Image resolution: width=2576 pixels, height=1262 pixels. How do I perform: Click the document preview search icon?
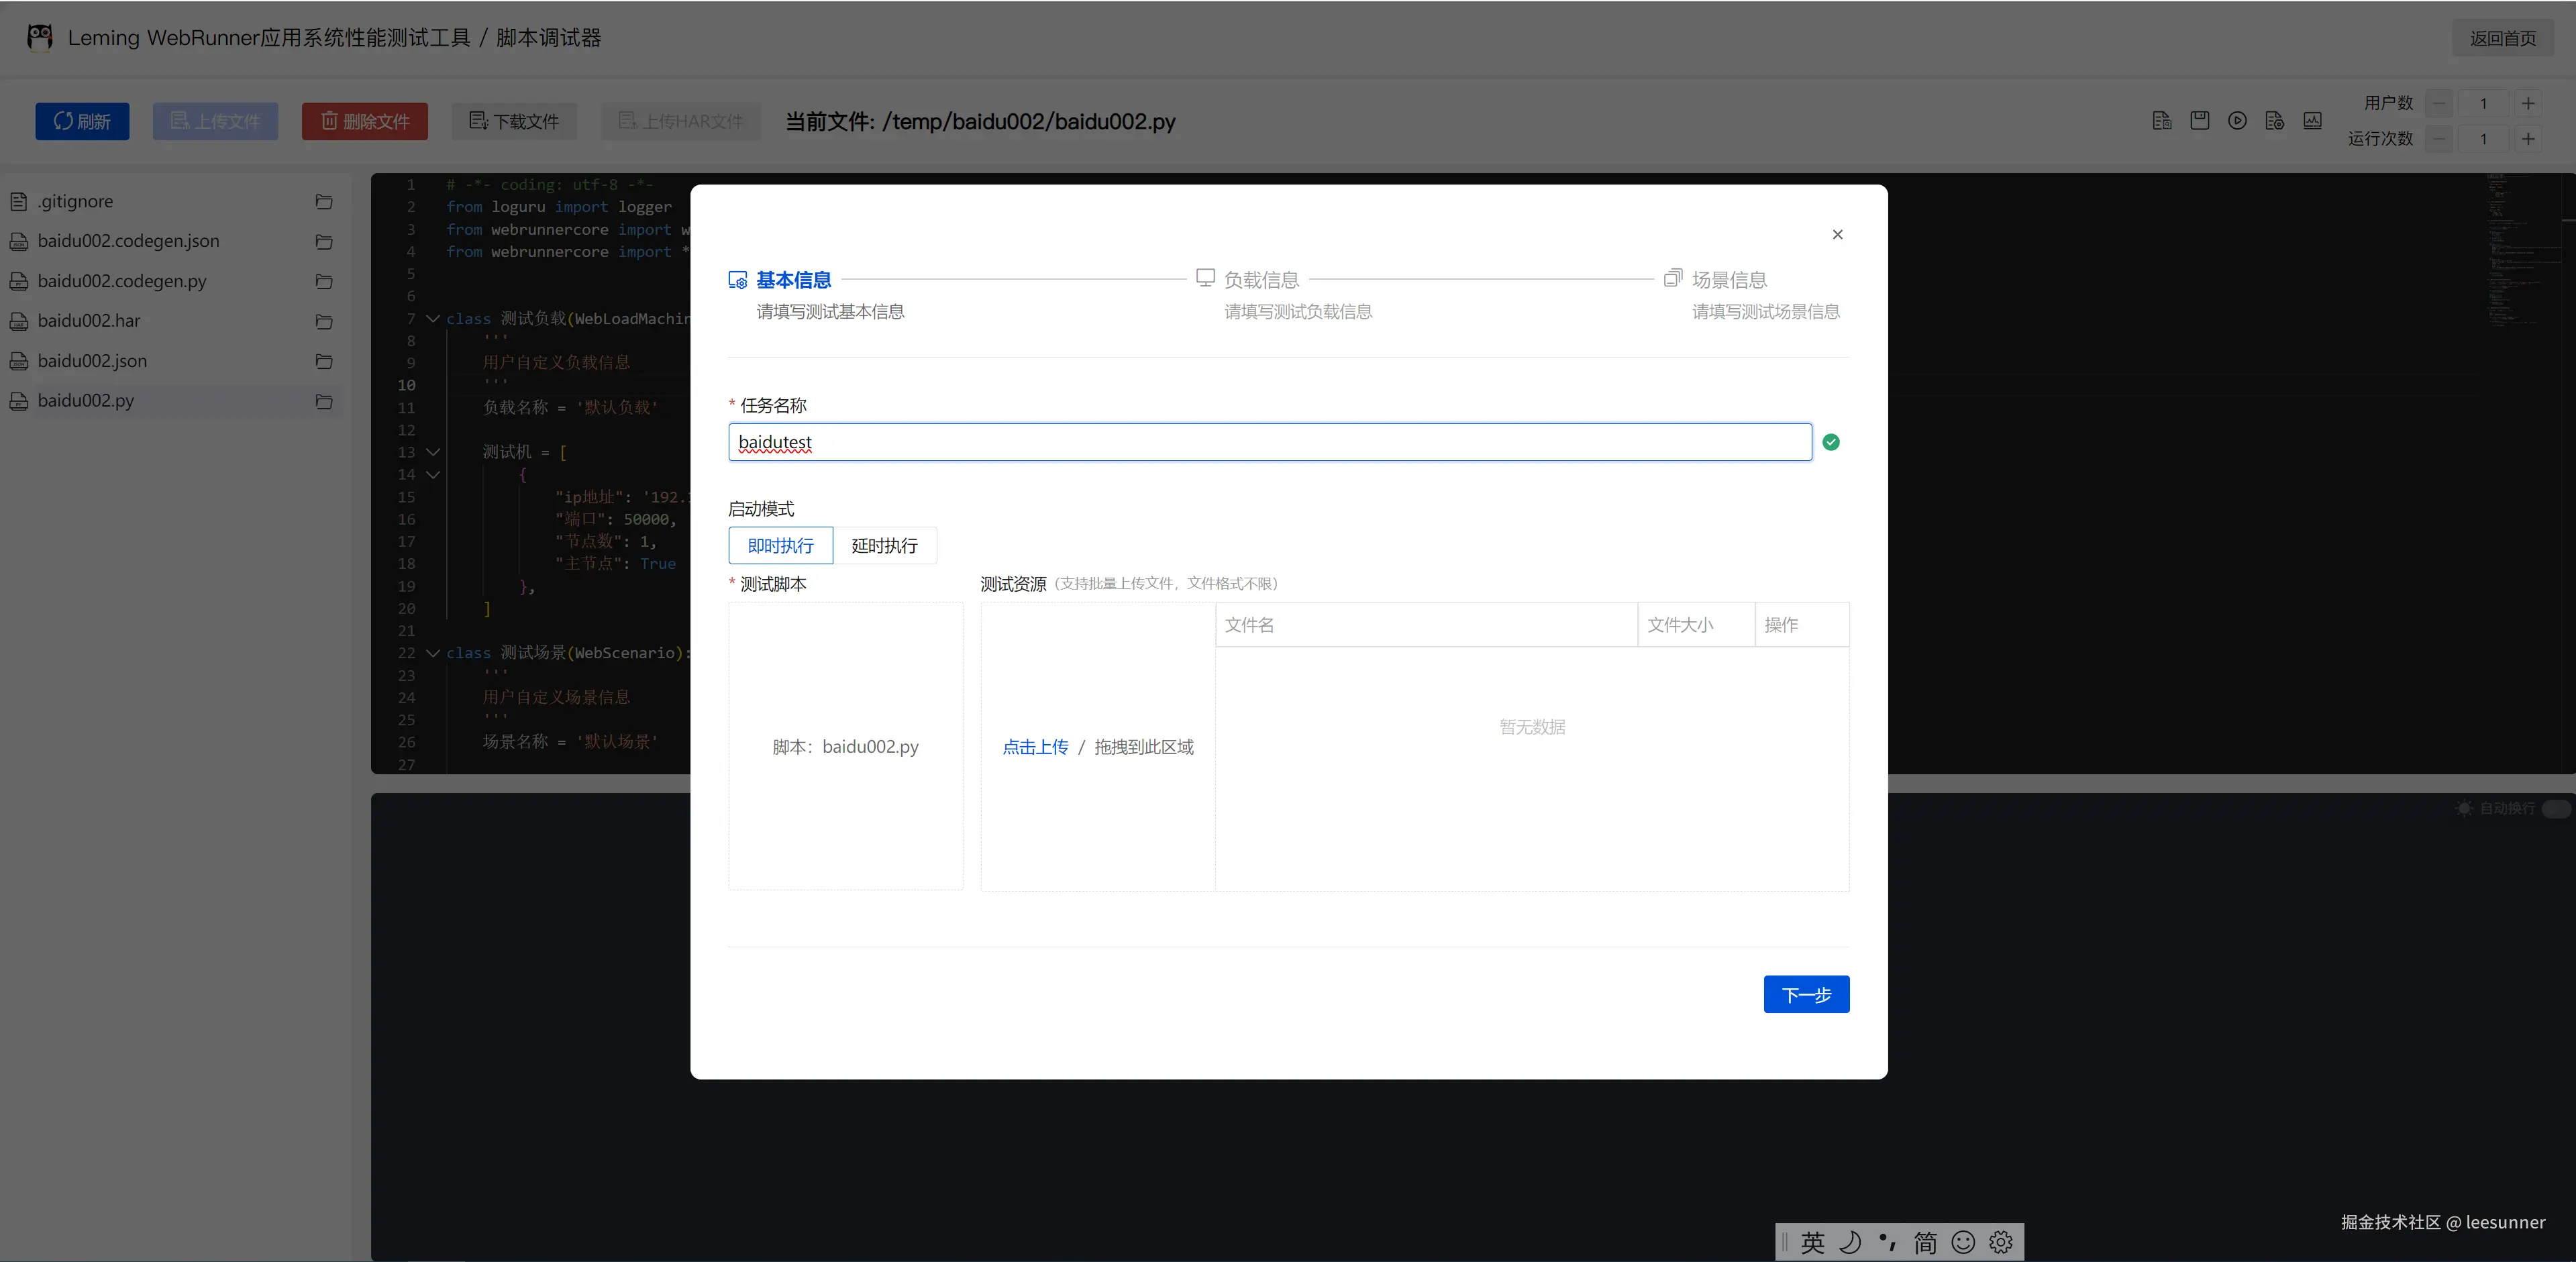pyautogui.click(x=2161, y=121)
